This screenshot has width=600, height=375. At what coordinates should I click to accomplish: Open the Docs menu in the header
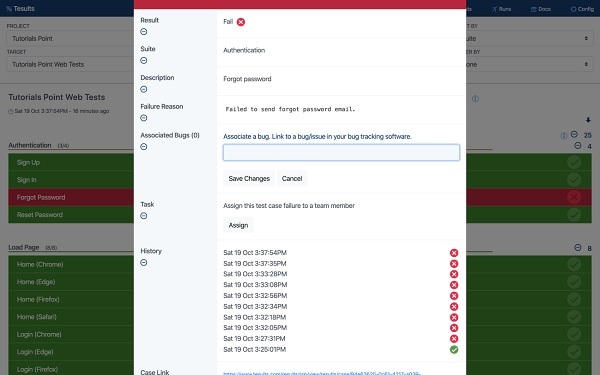541,9
